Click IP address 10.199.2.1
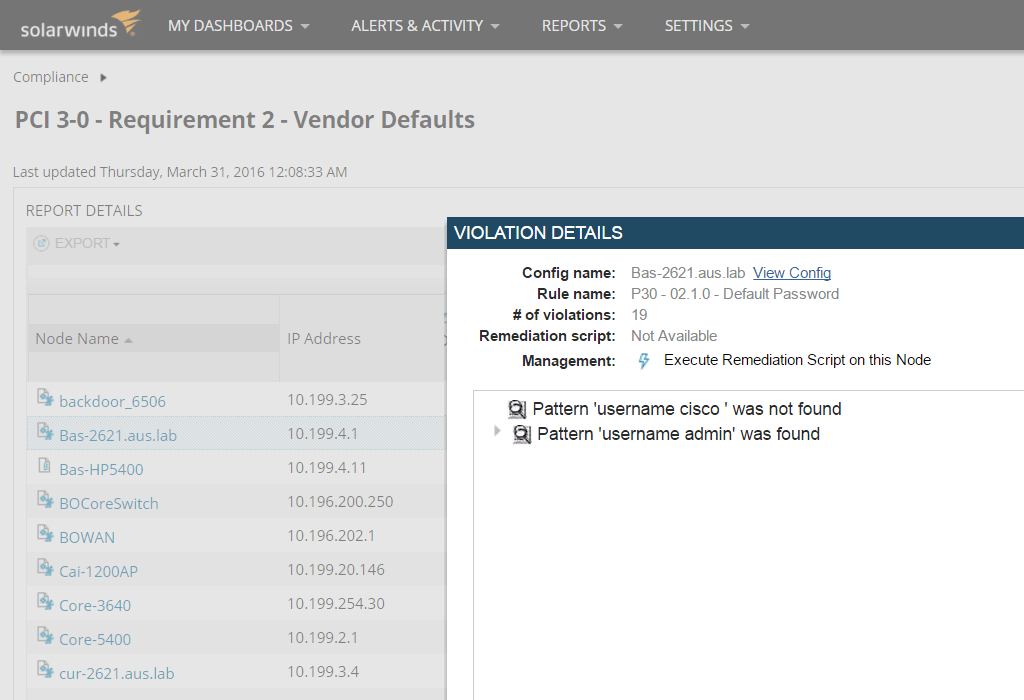Screen dimensions: 1024x700 pyautogui.click(x=323, y=637)
